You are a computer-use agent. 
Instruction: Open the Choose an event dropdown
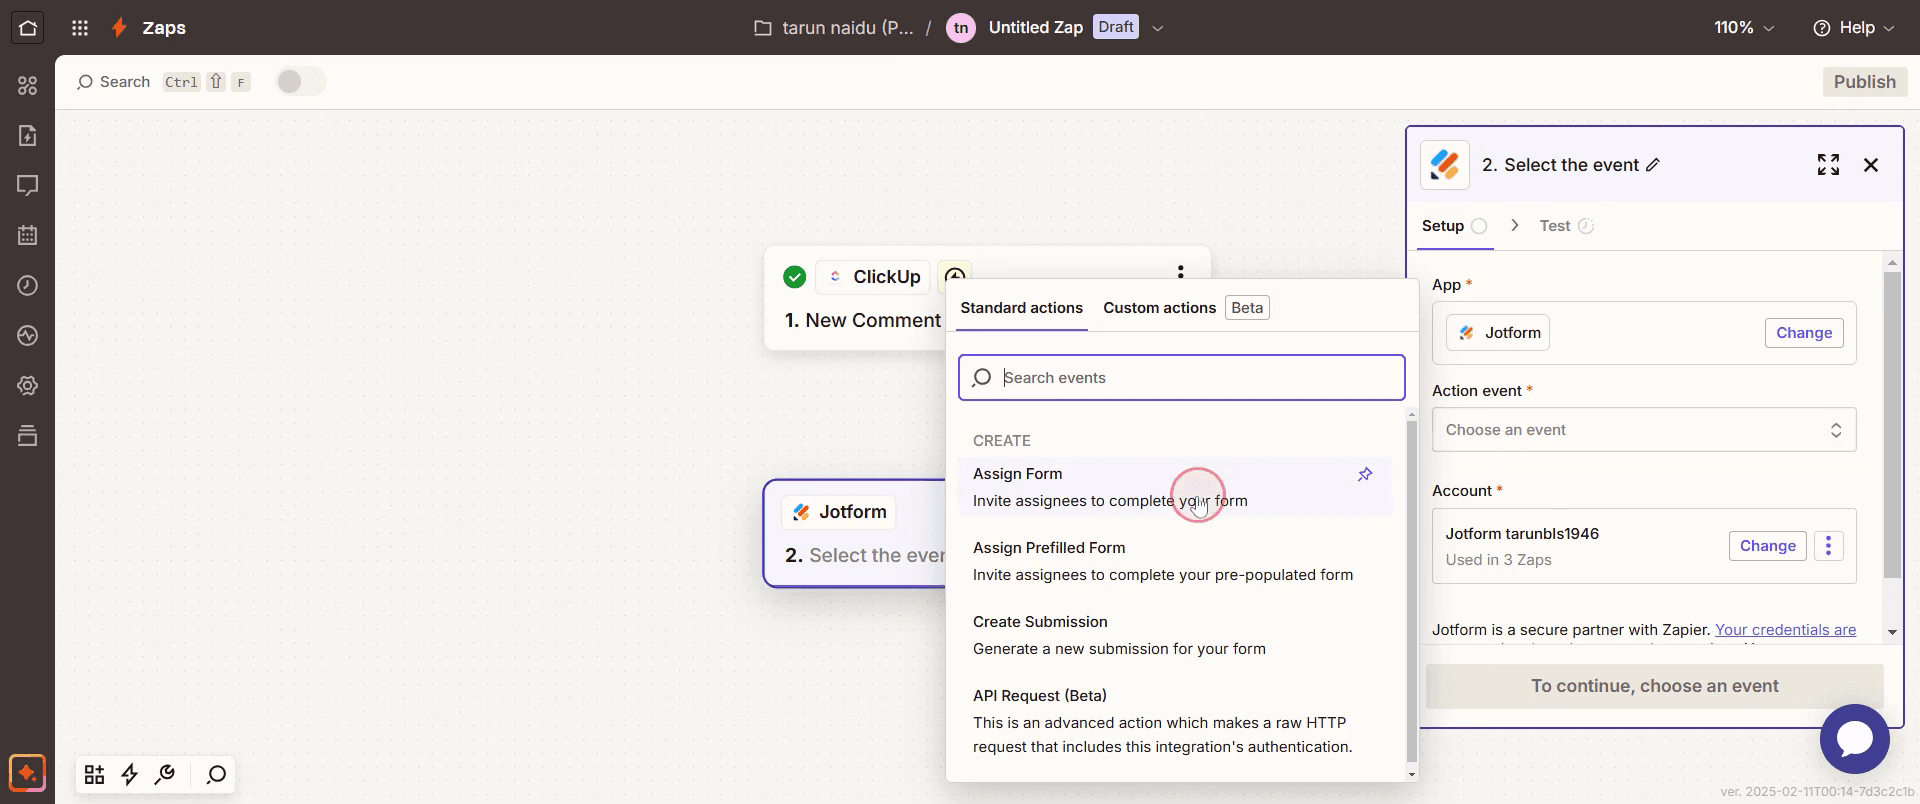1644,430
